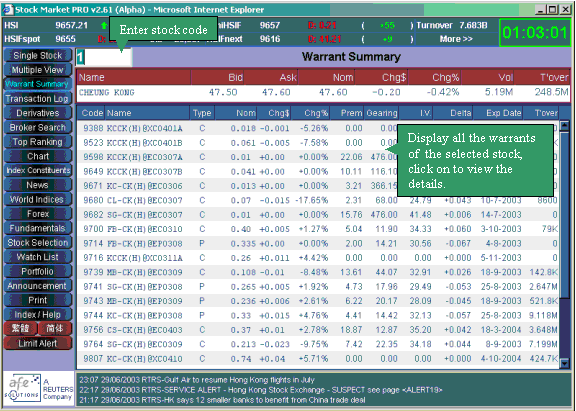Image resolution: width=576 pixels, height=411 pixels.
Task: Click the scrollbar down arrow
Action: coord(565,363)
